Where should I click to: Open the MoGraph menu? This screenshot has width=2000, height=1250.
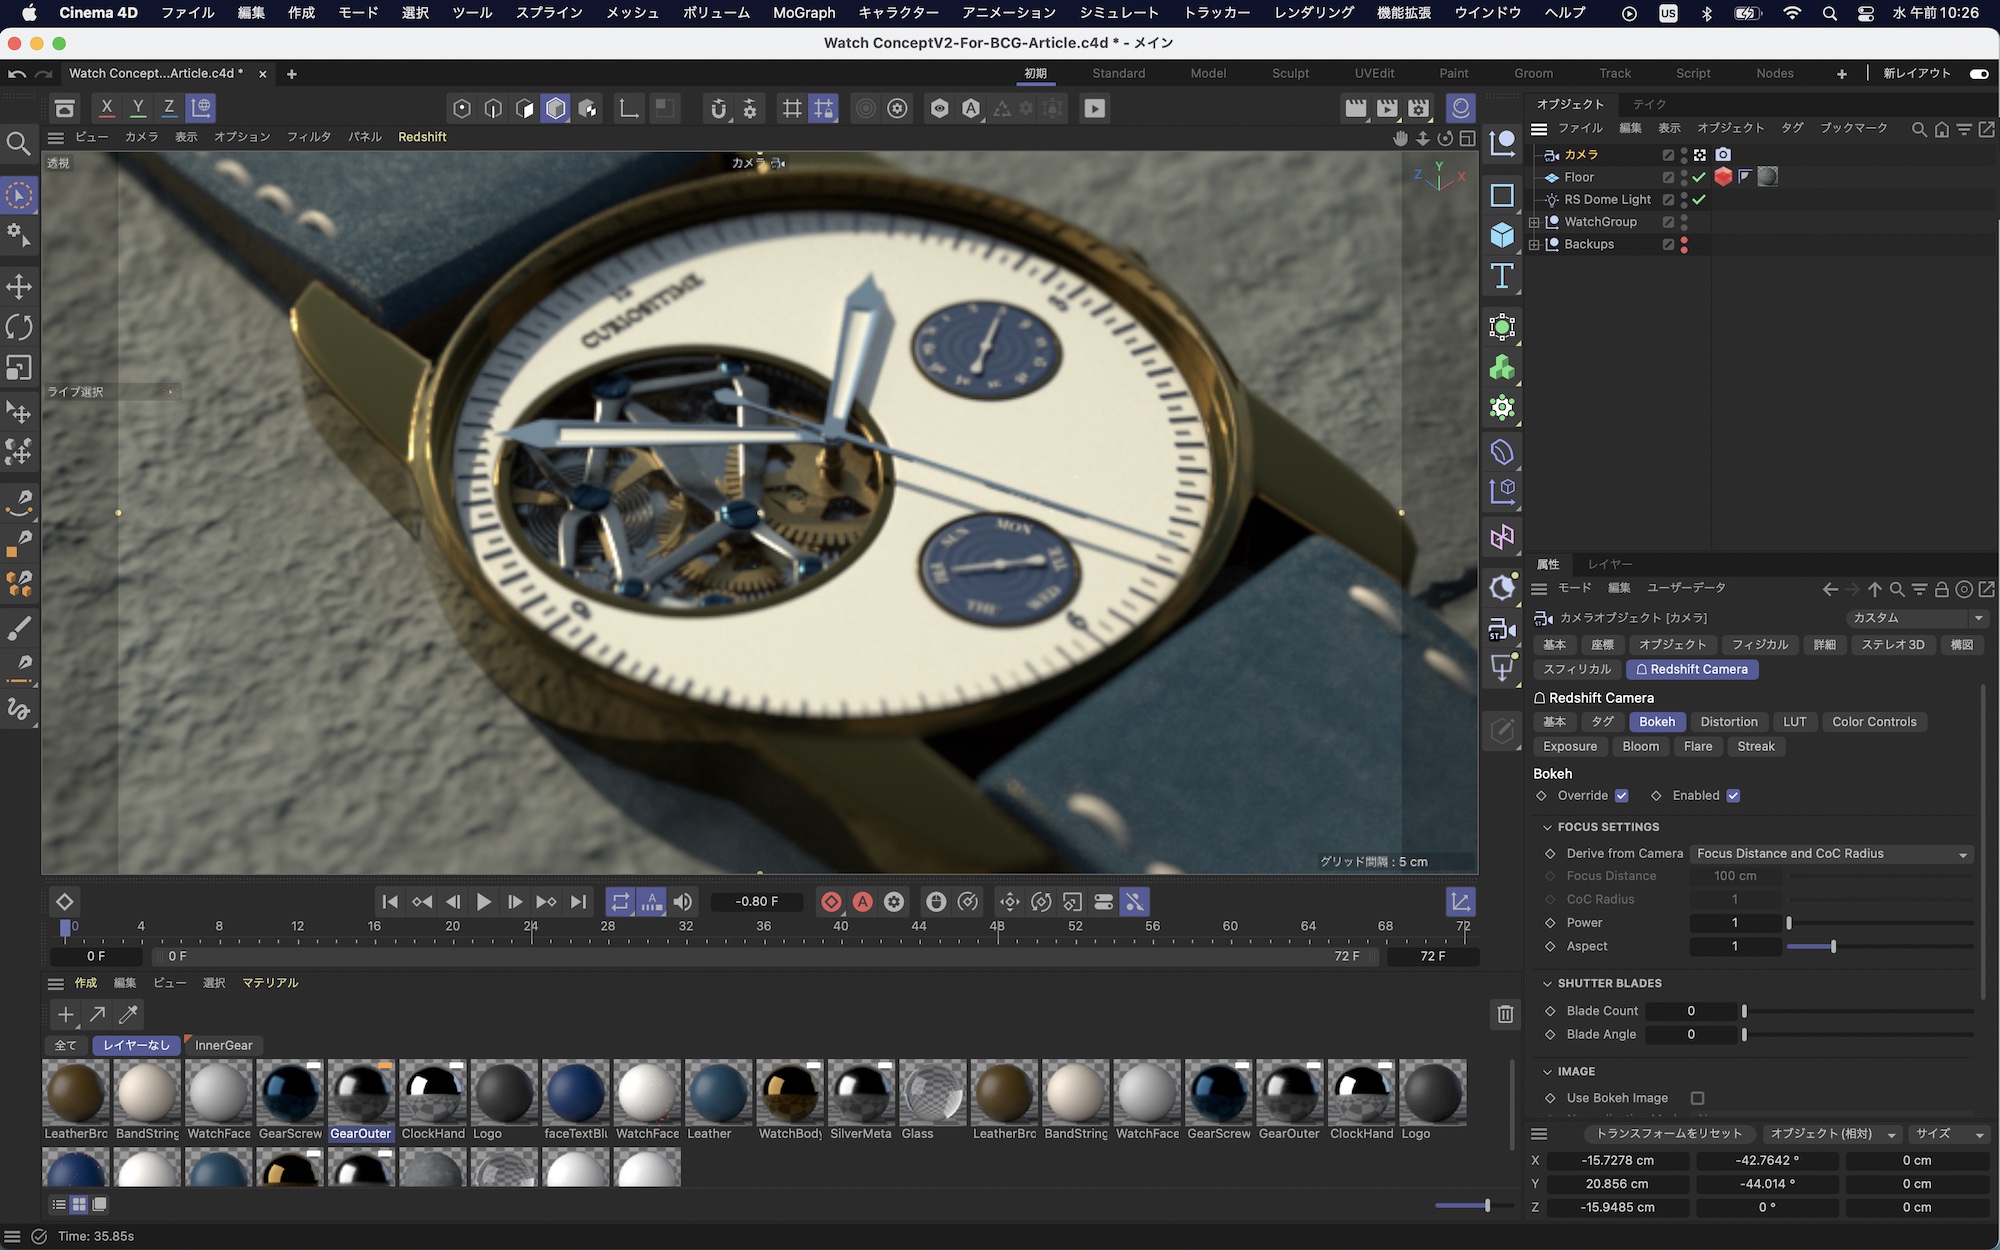803,13
